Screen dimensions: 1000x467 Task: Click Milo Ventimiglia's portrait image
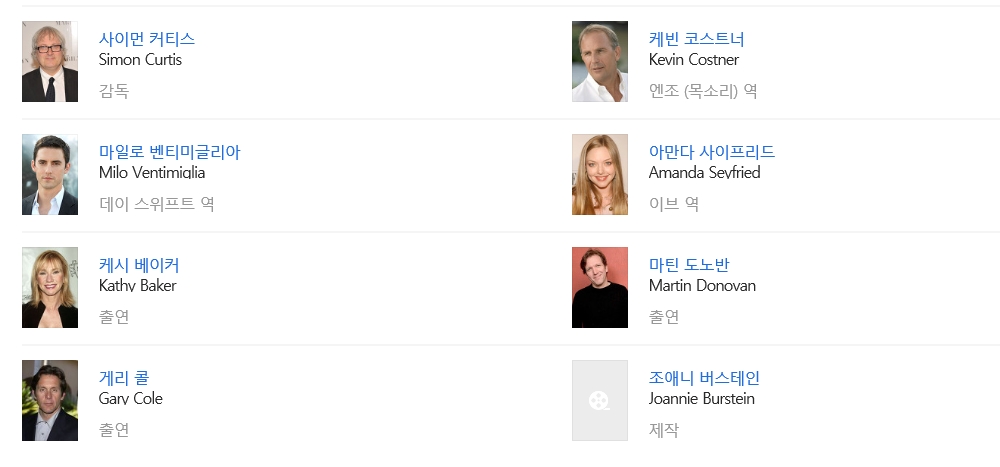coord(50,175)
